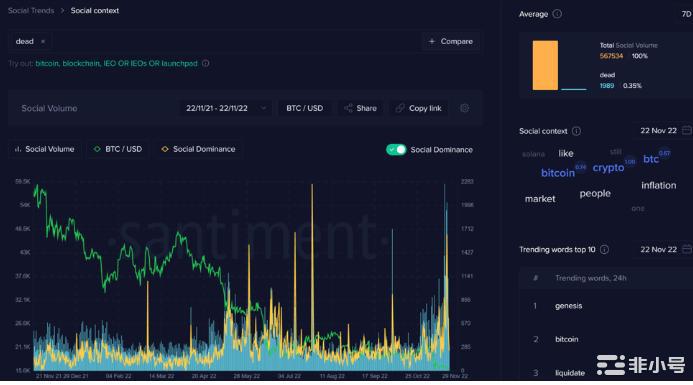Open the date range 22/11/21 - 22/11/22 dropdown
The width and height of the screenshot is (693, 385).
tap(225, 108)
